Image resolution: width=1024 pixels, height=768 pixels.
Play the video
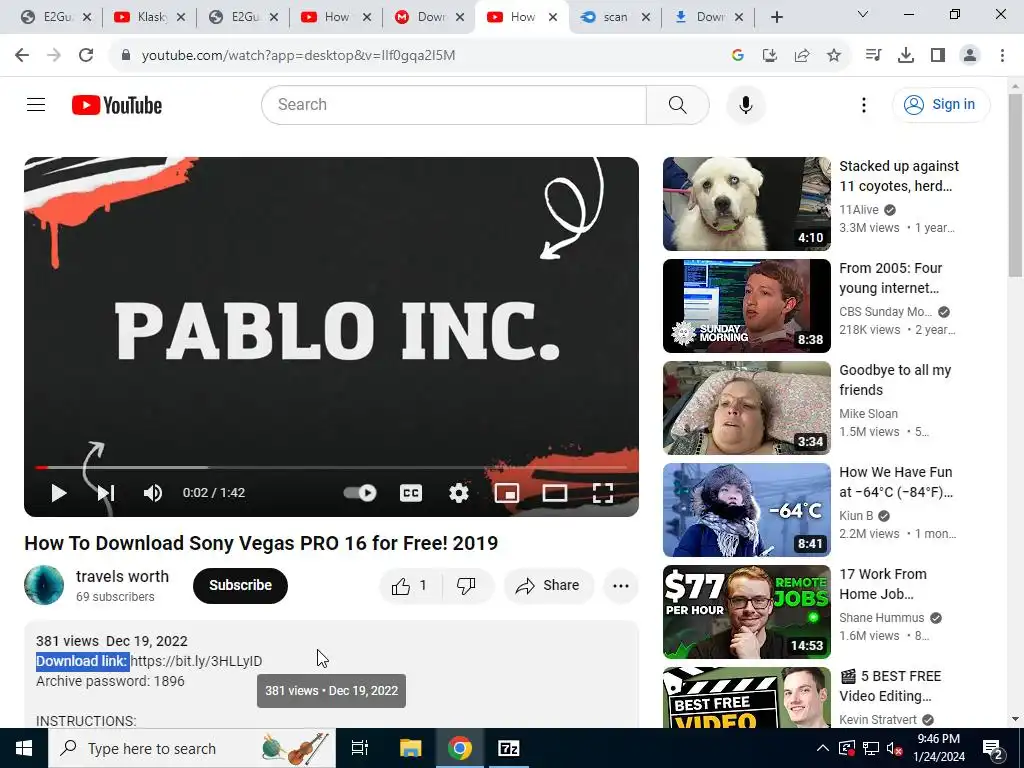click(59, 493)
